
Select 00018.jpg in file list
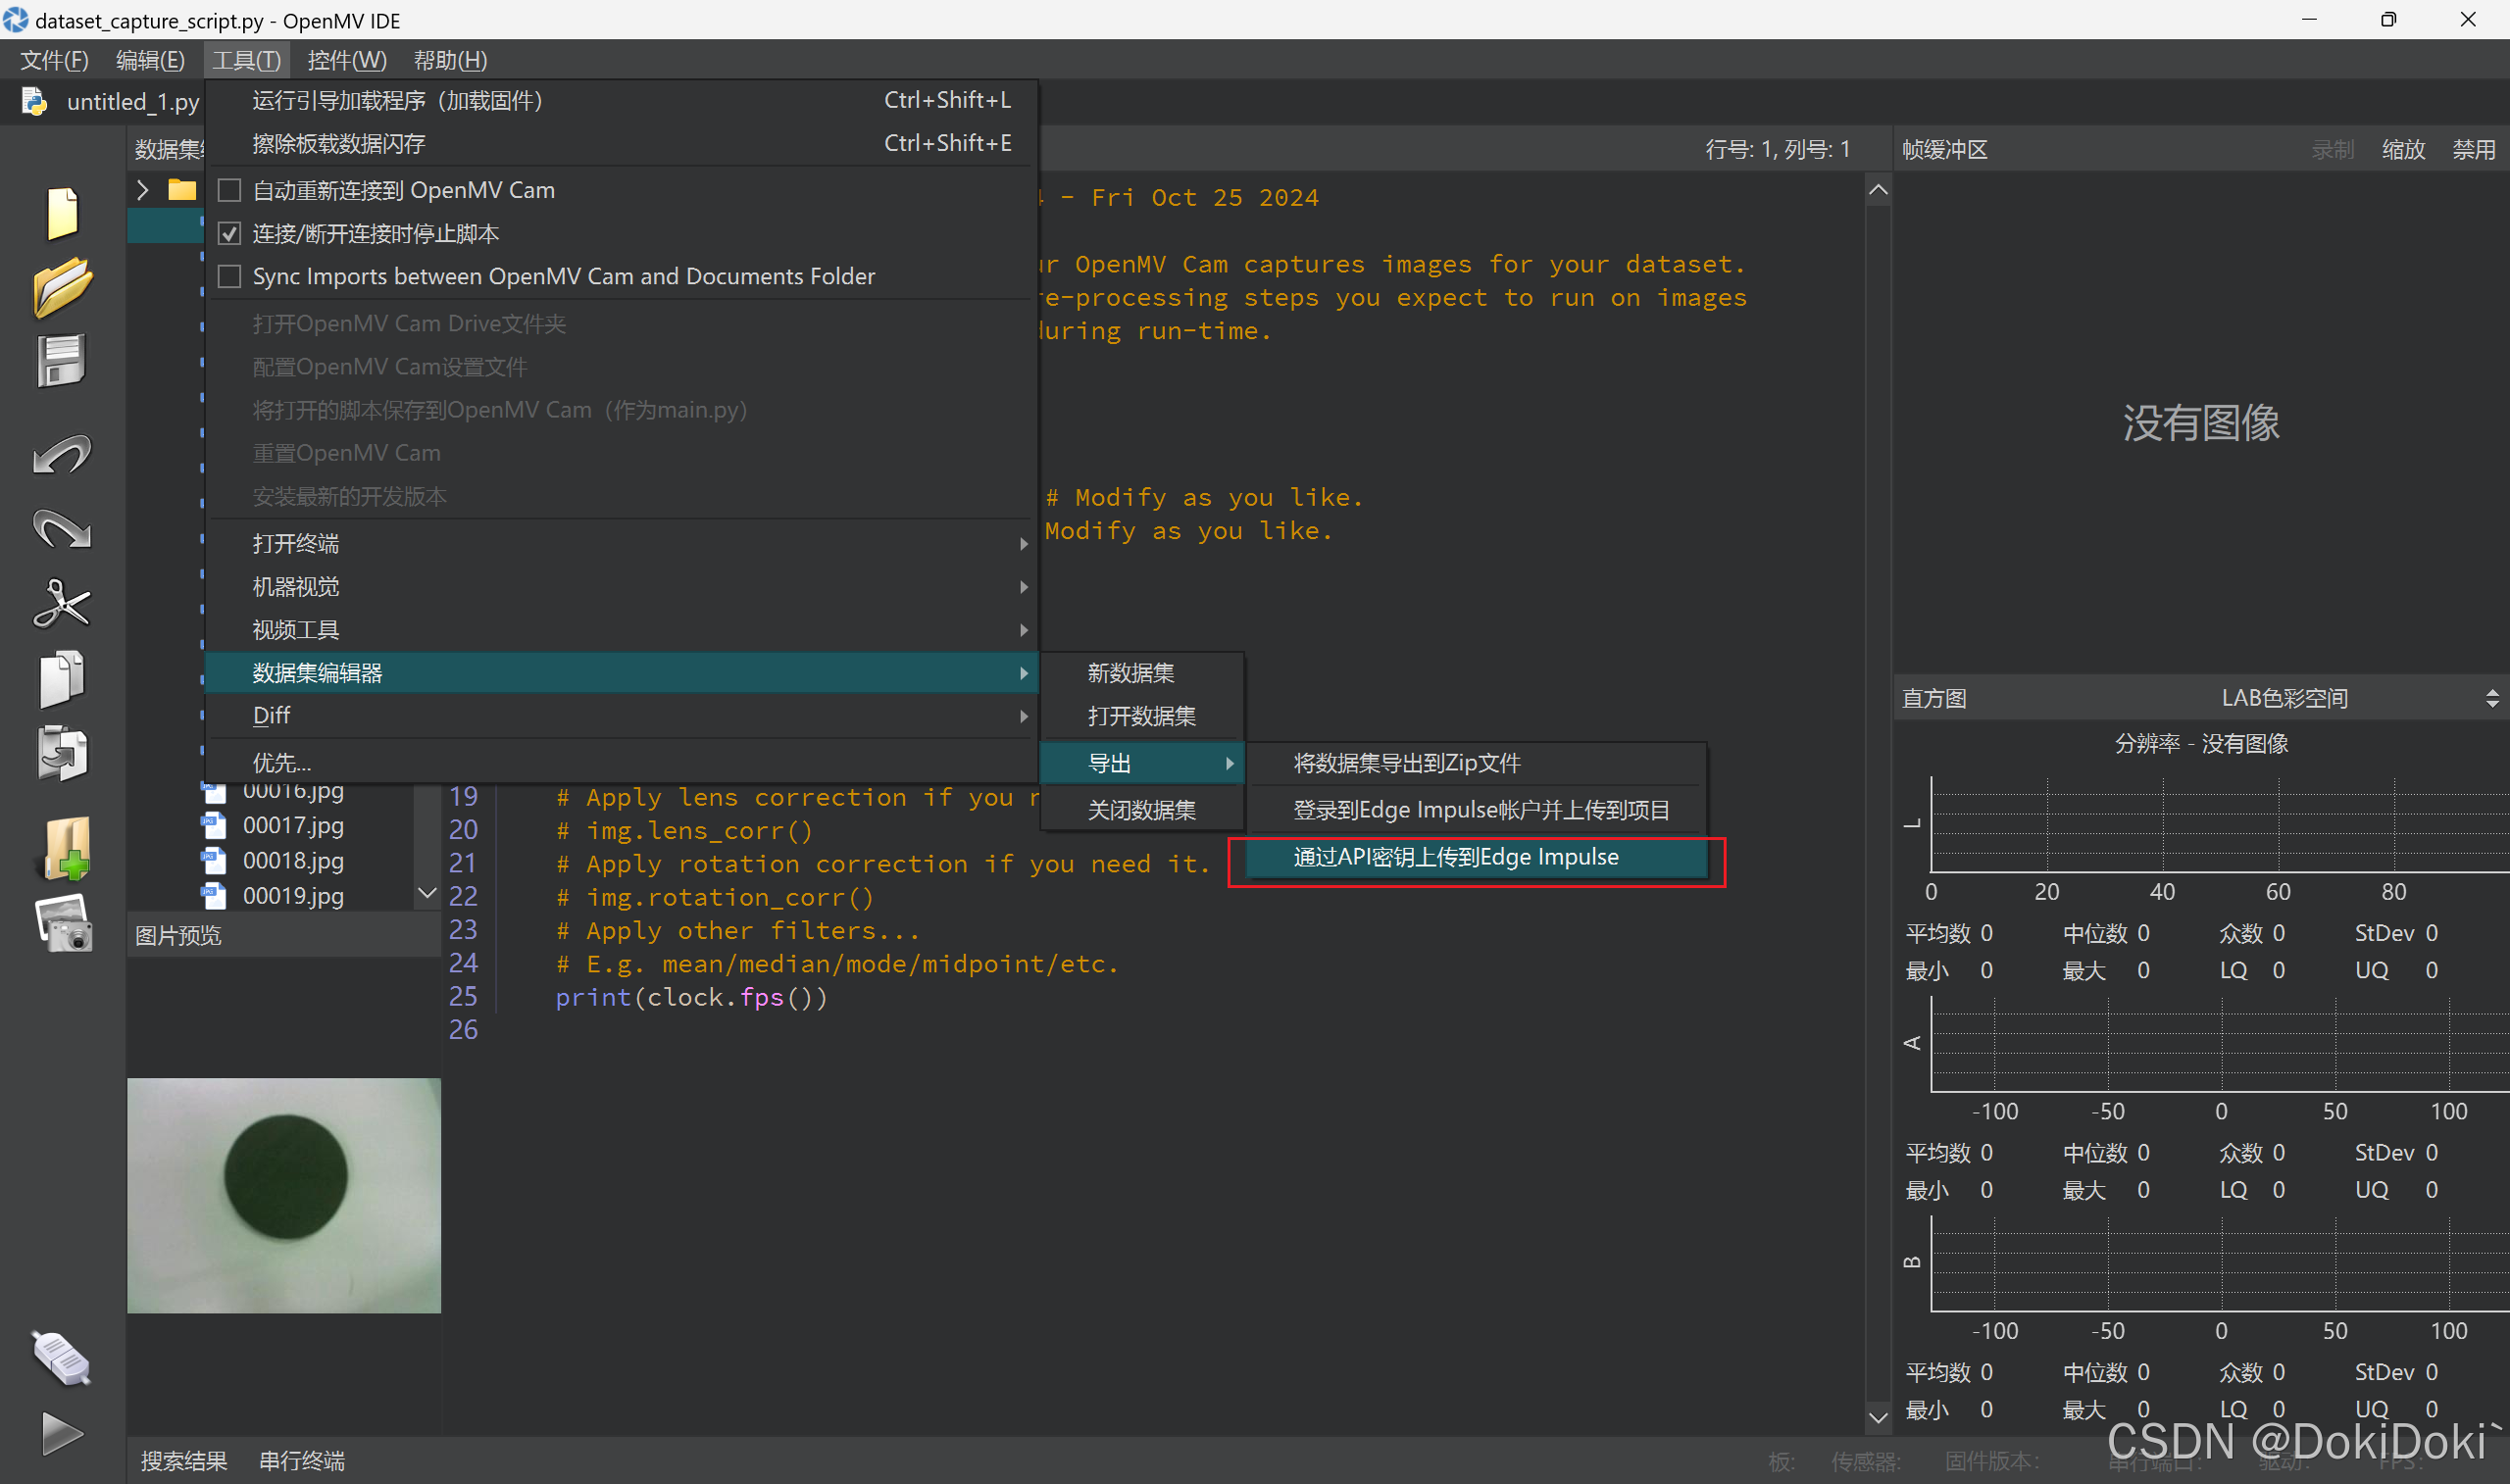293,860
